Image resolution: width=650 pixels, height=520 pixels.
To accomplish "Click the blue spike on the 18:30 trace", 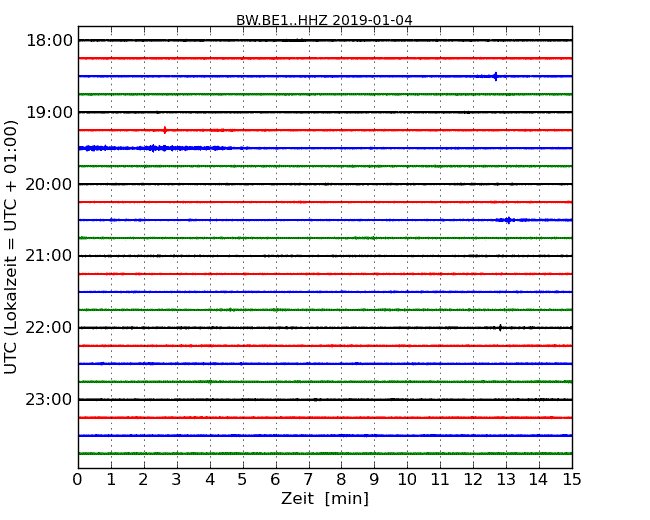I will pos(495,76).
